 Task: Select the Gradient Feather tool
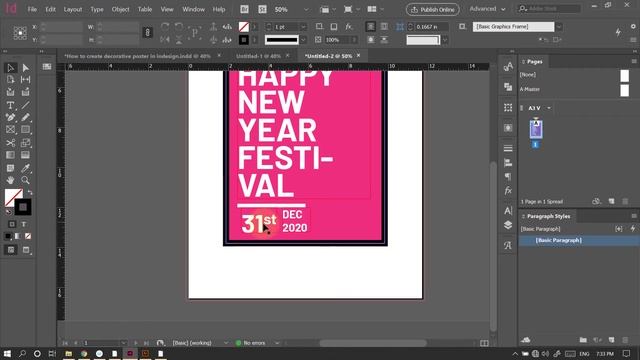click(25, 155)
